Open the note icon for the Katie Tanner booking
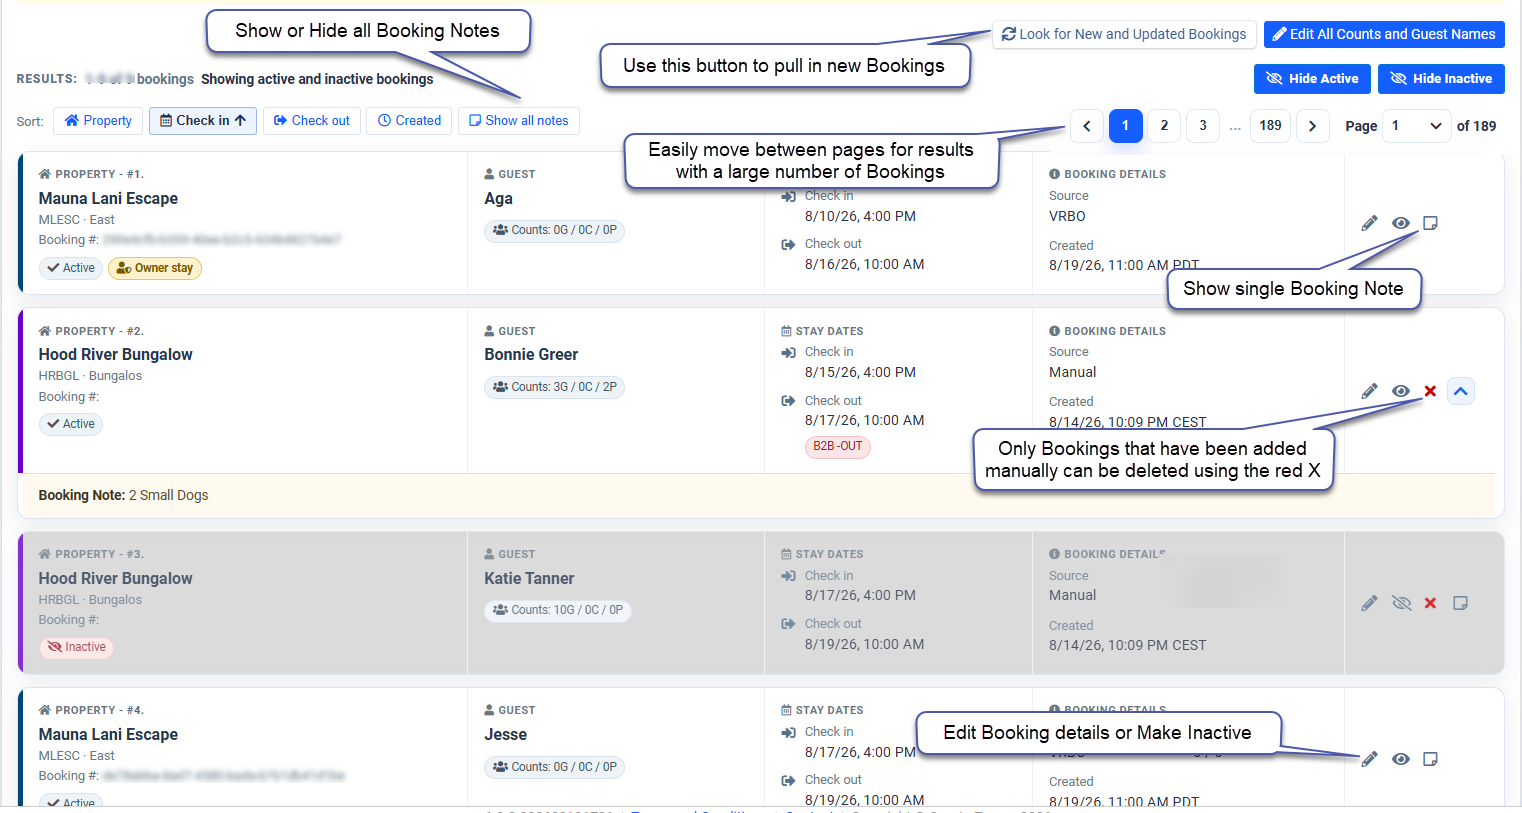This screenshot has width=1522, height=813. click(x=1460, y=603)
